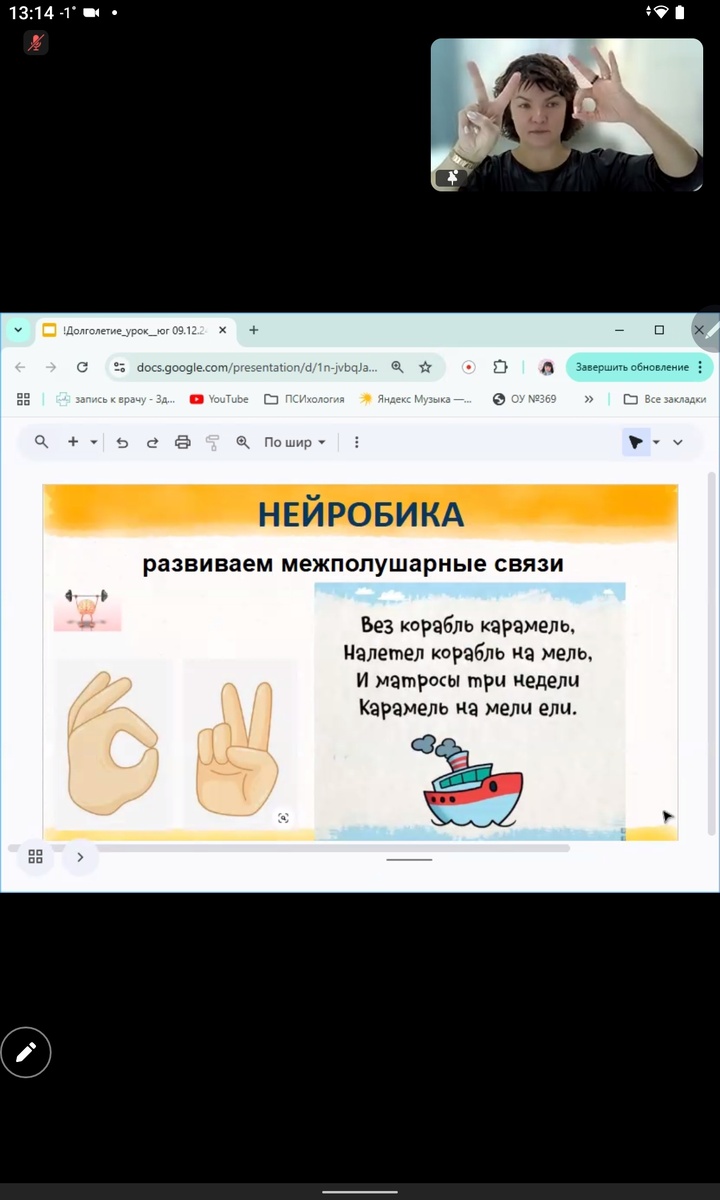Screen dimensions: 720x1200
Task: Open the browser extensions puzzle icon
Action: coord(501,367)
